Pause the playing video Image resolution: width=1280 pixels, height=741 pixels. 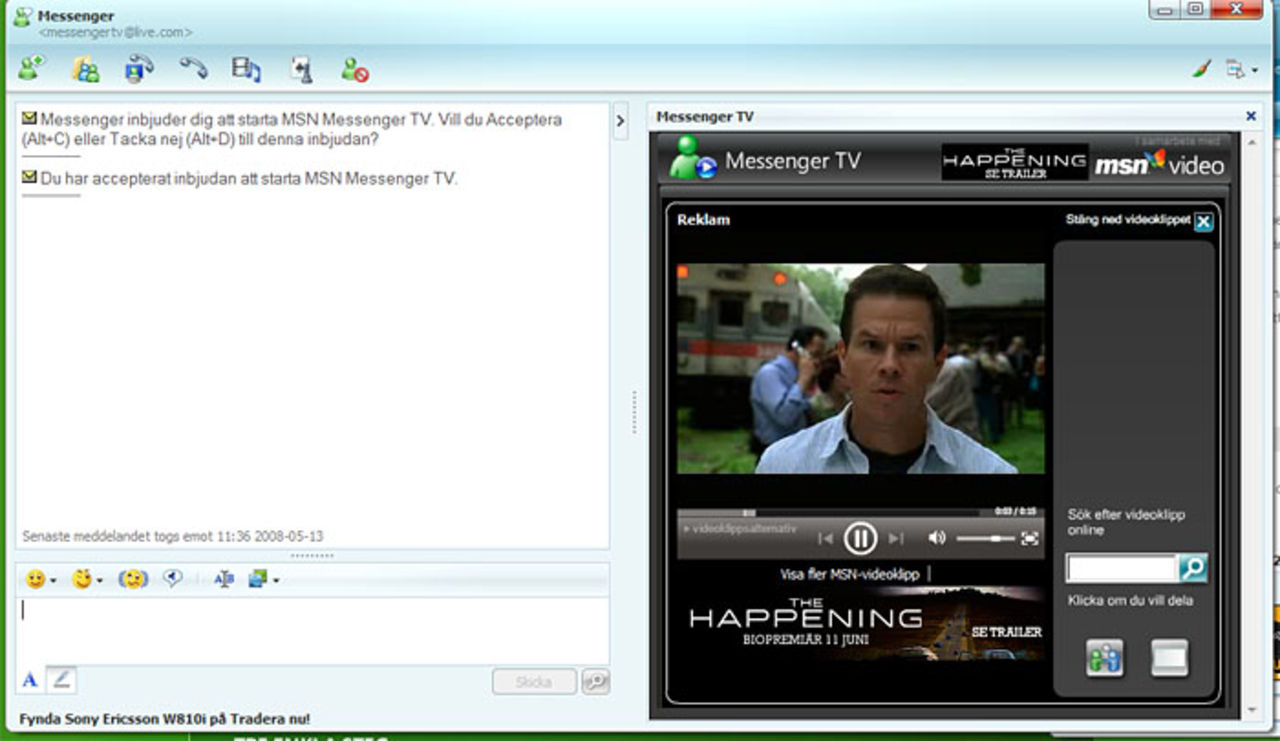860,538
